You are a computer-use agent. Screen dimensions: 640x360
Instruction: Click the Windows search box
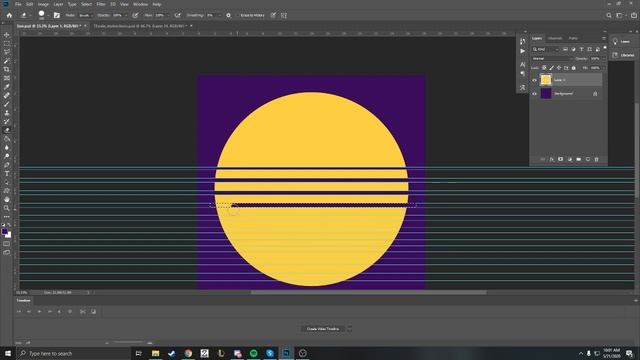73,353
